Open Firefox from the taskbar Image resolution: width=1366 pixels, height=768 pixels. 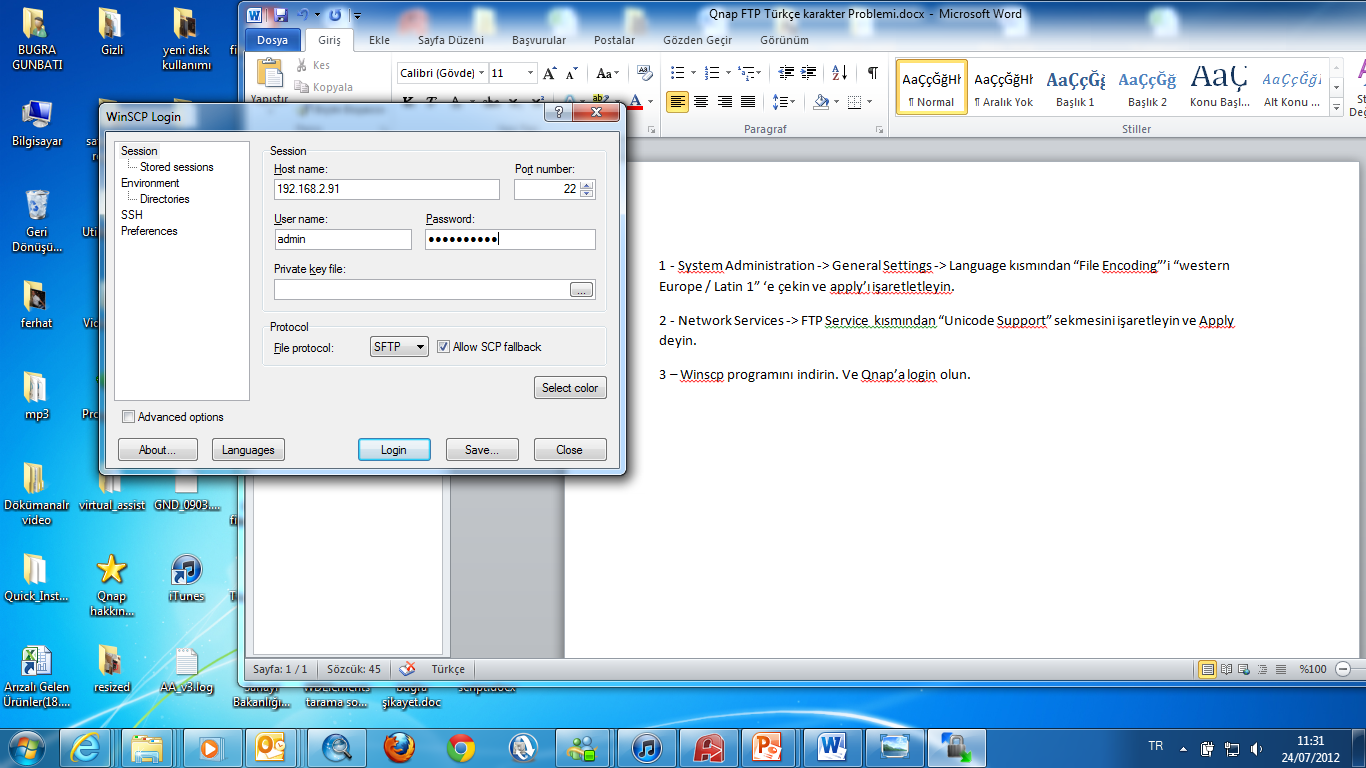point(398,747)
